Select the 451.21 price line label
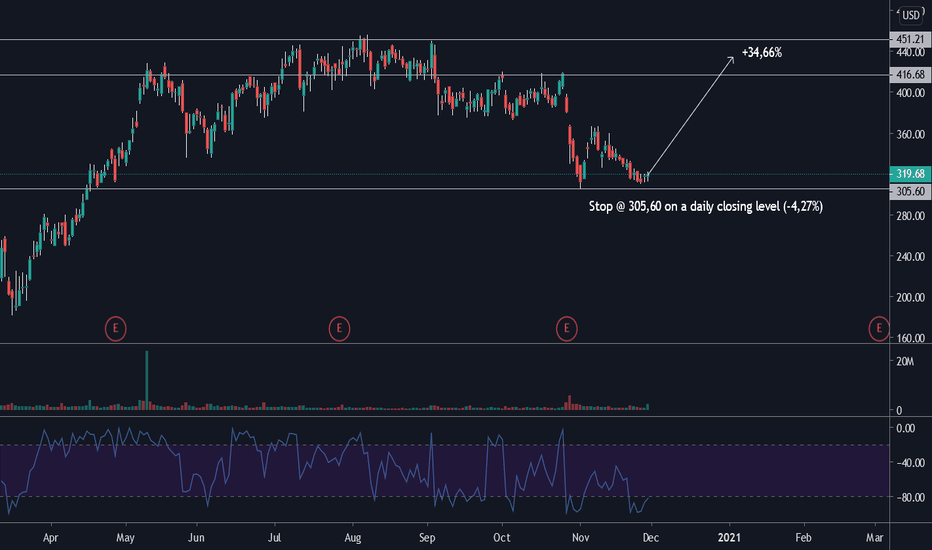The width and height of the screenshot is (932, 550). coord(910,39)
